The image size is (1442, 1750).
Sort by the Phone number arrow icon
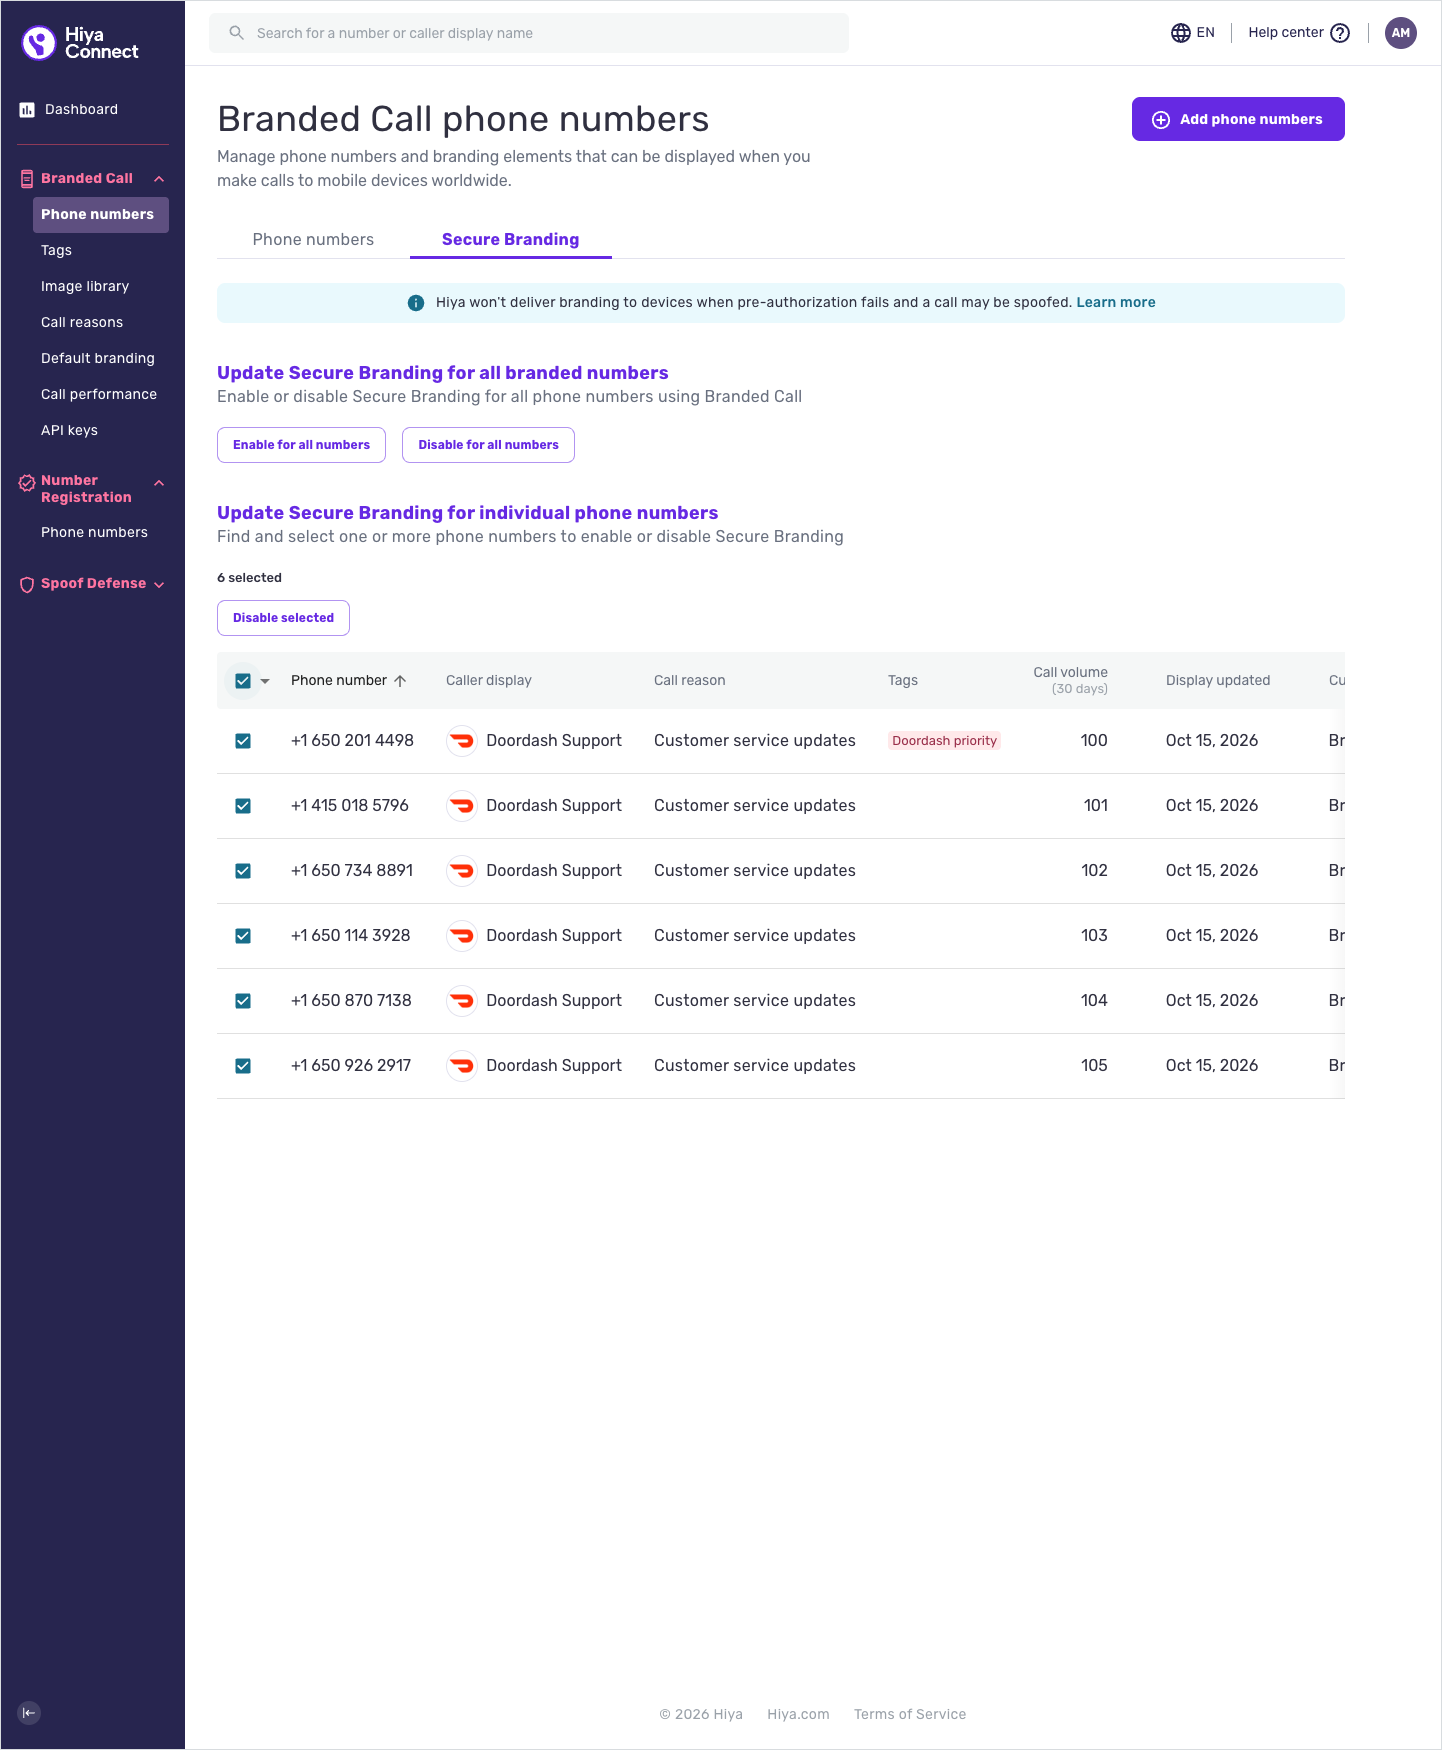400,681
